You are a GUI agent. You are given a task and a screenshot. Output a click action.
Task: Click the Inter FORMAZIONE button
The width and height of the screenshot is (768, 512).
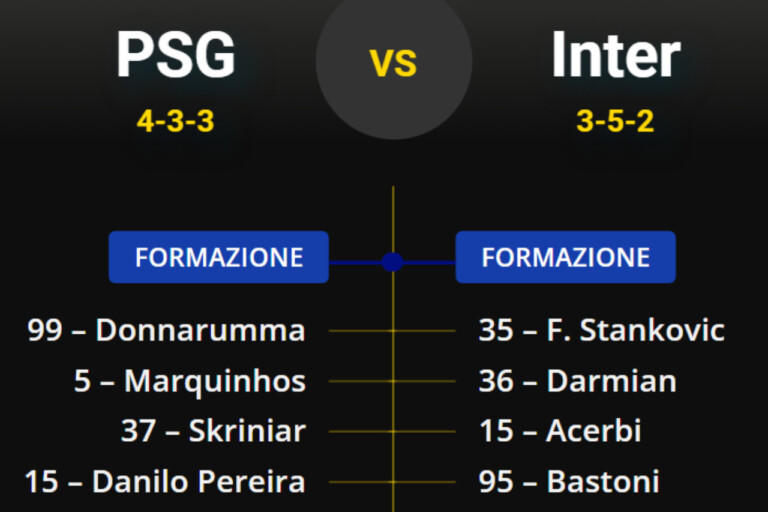pos(565,257)
